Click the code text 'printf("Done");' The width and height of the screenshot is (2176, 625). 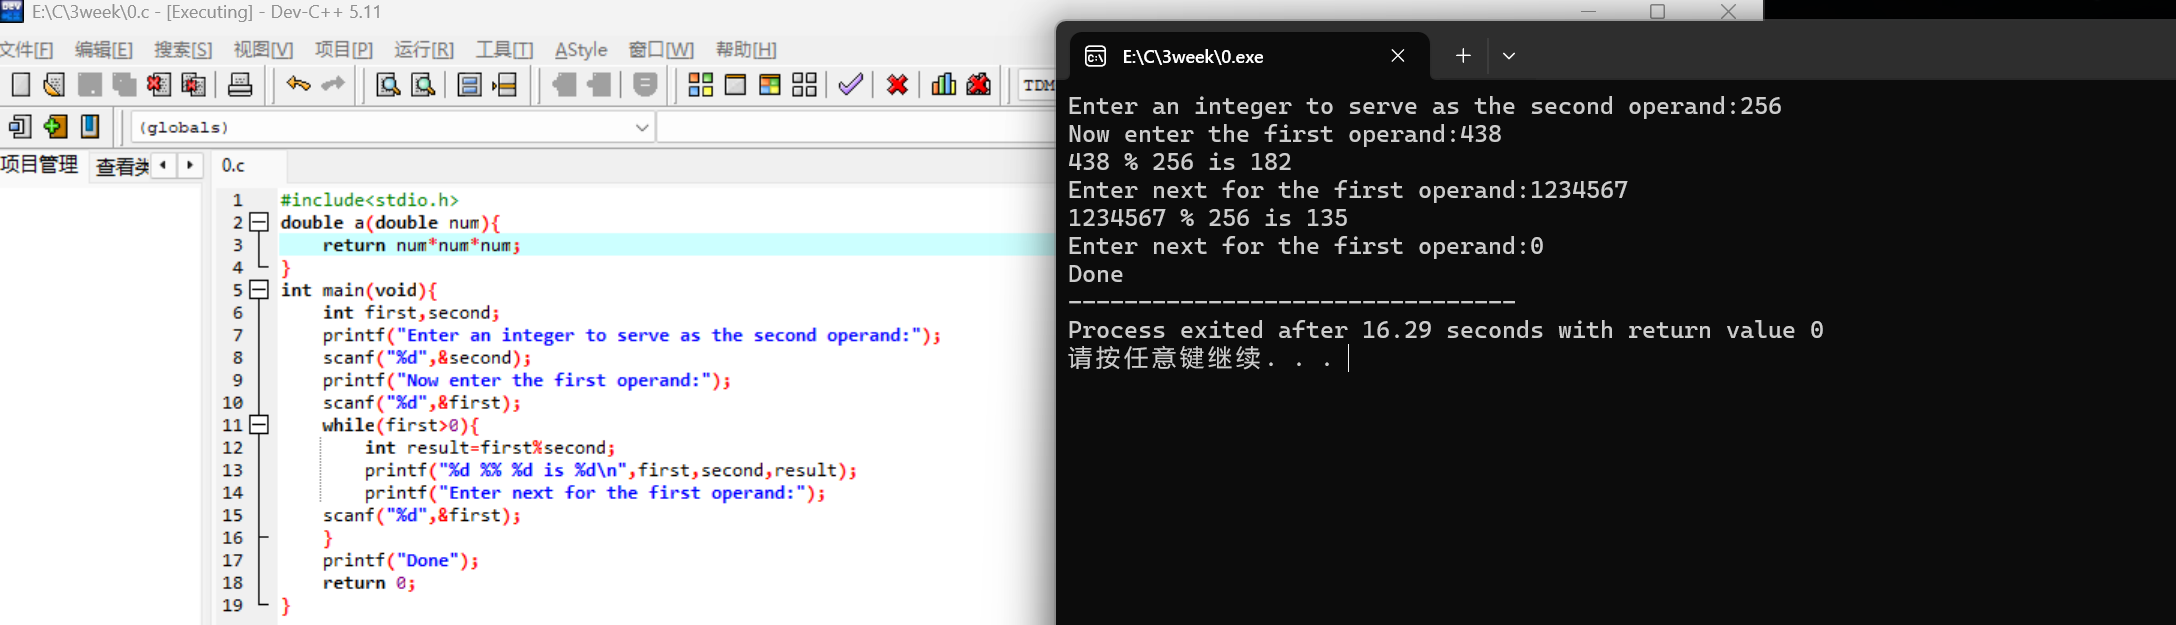[400, 560]
